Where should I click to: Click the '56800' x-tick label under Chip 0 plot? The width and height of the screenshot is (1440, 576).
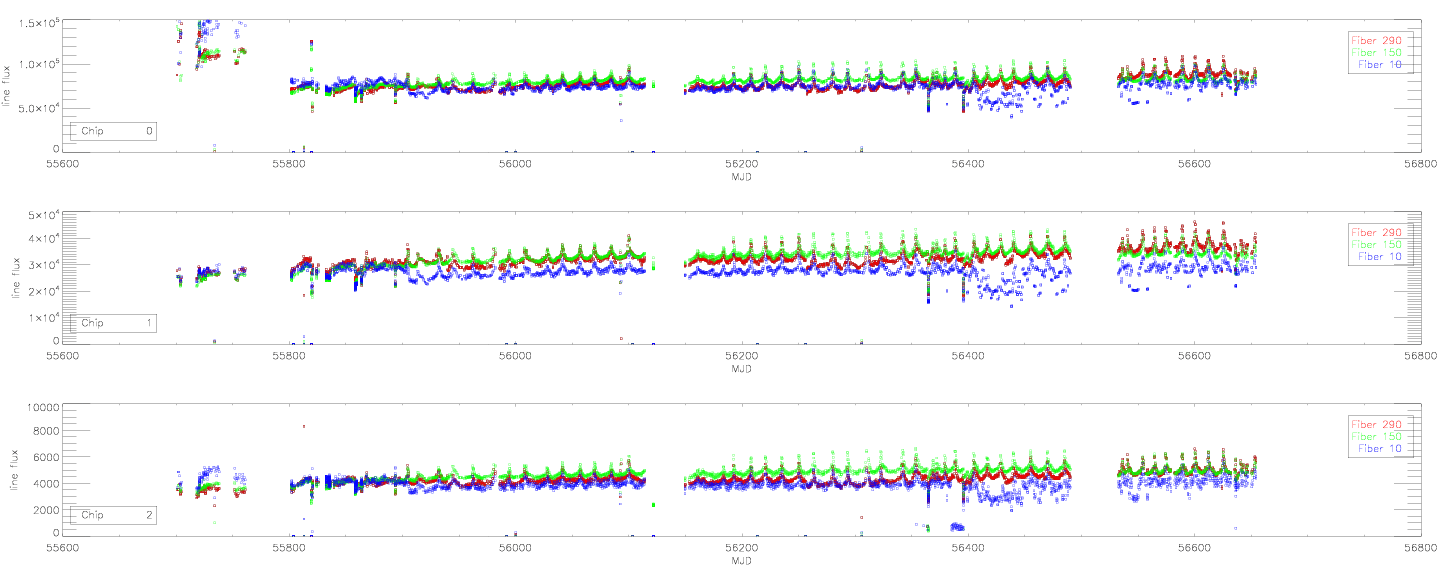(1421, 164)
